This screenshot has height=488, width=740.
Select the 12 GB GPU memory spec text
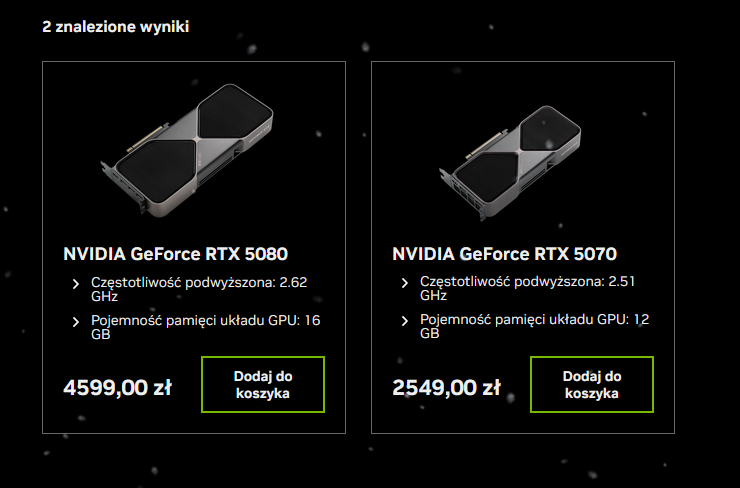click(534, 326)
